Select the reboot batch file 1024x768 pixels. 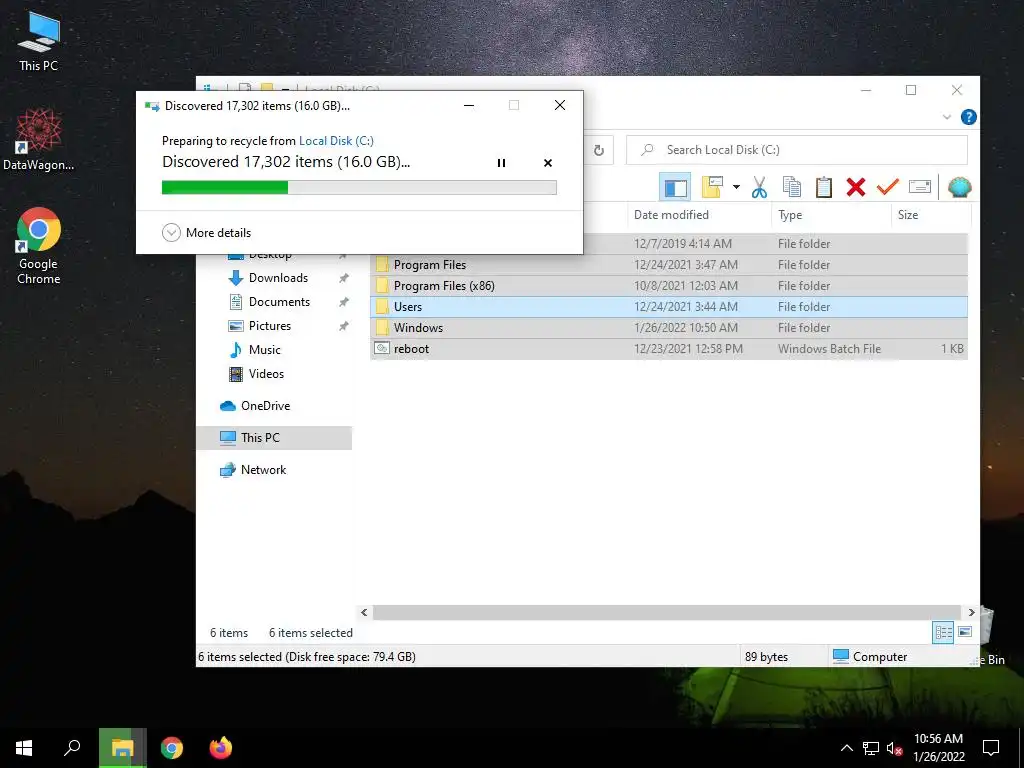(669, 349)
